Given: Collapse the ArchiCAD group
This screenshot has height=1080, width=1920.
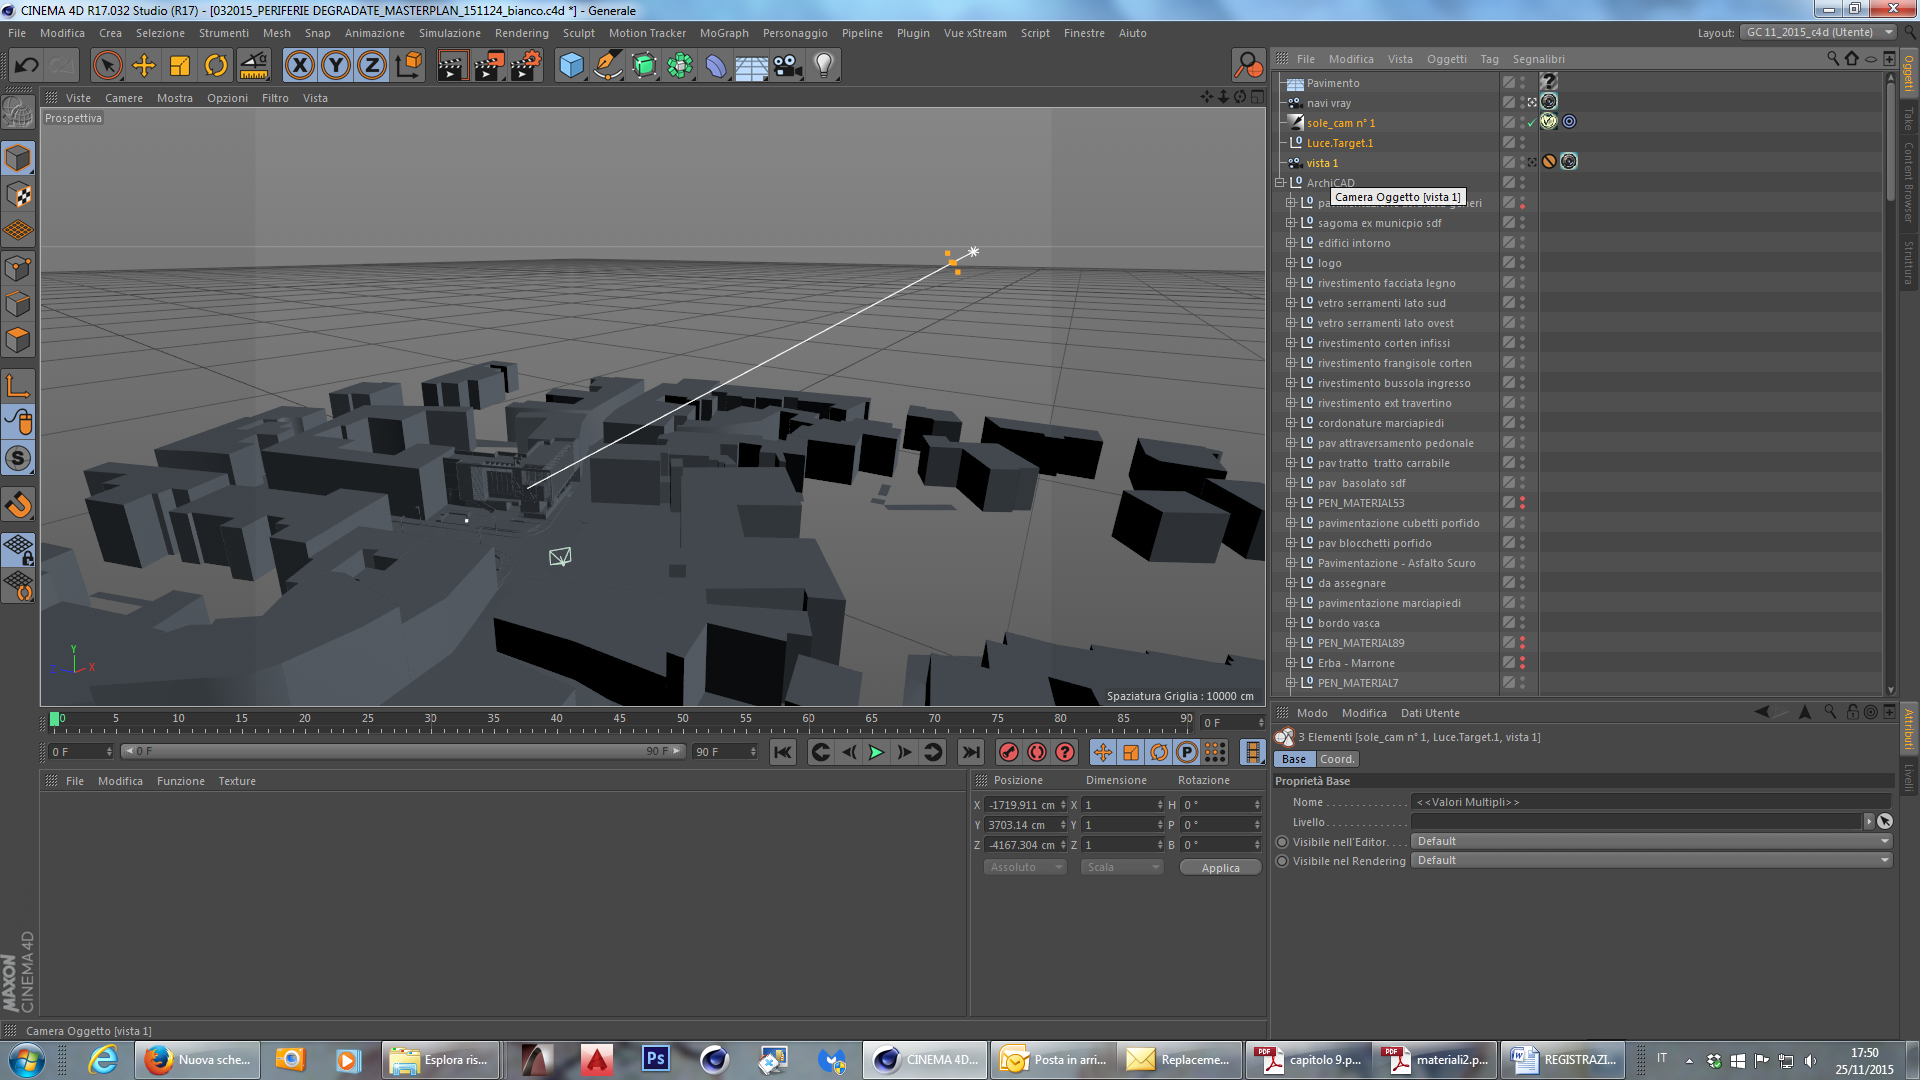Looking at the screenshot, I should pyautogui.click(x=1279, y=183).
